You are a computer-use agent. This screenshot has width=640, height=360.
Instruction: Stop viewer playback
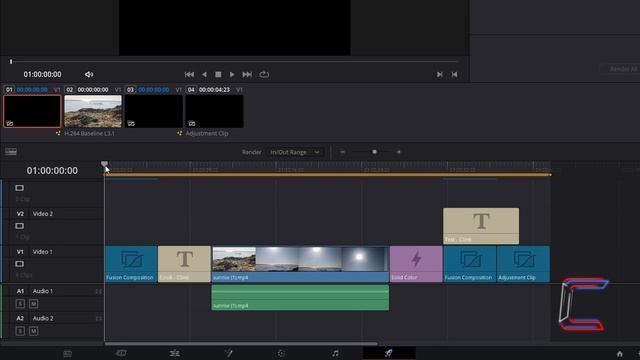[x=218, y=74]
